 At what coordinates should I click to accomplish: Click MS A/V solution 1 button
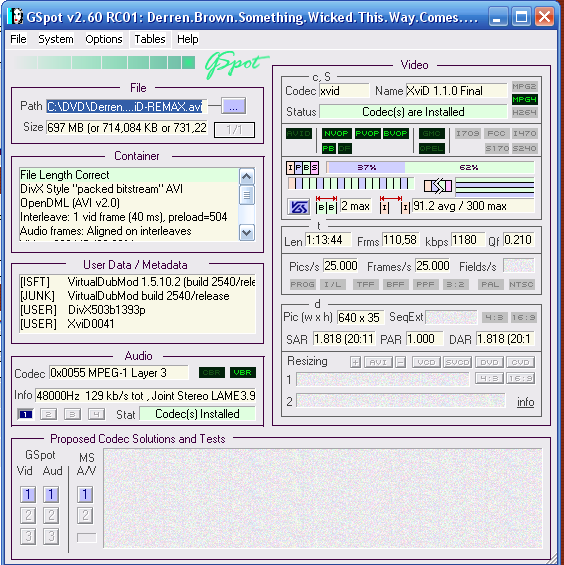(x=85, y=494)
